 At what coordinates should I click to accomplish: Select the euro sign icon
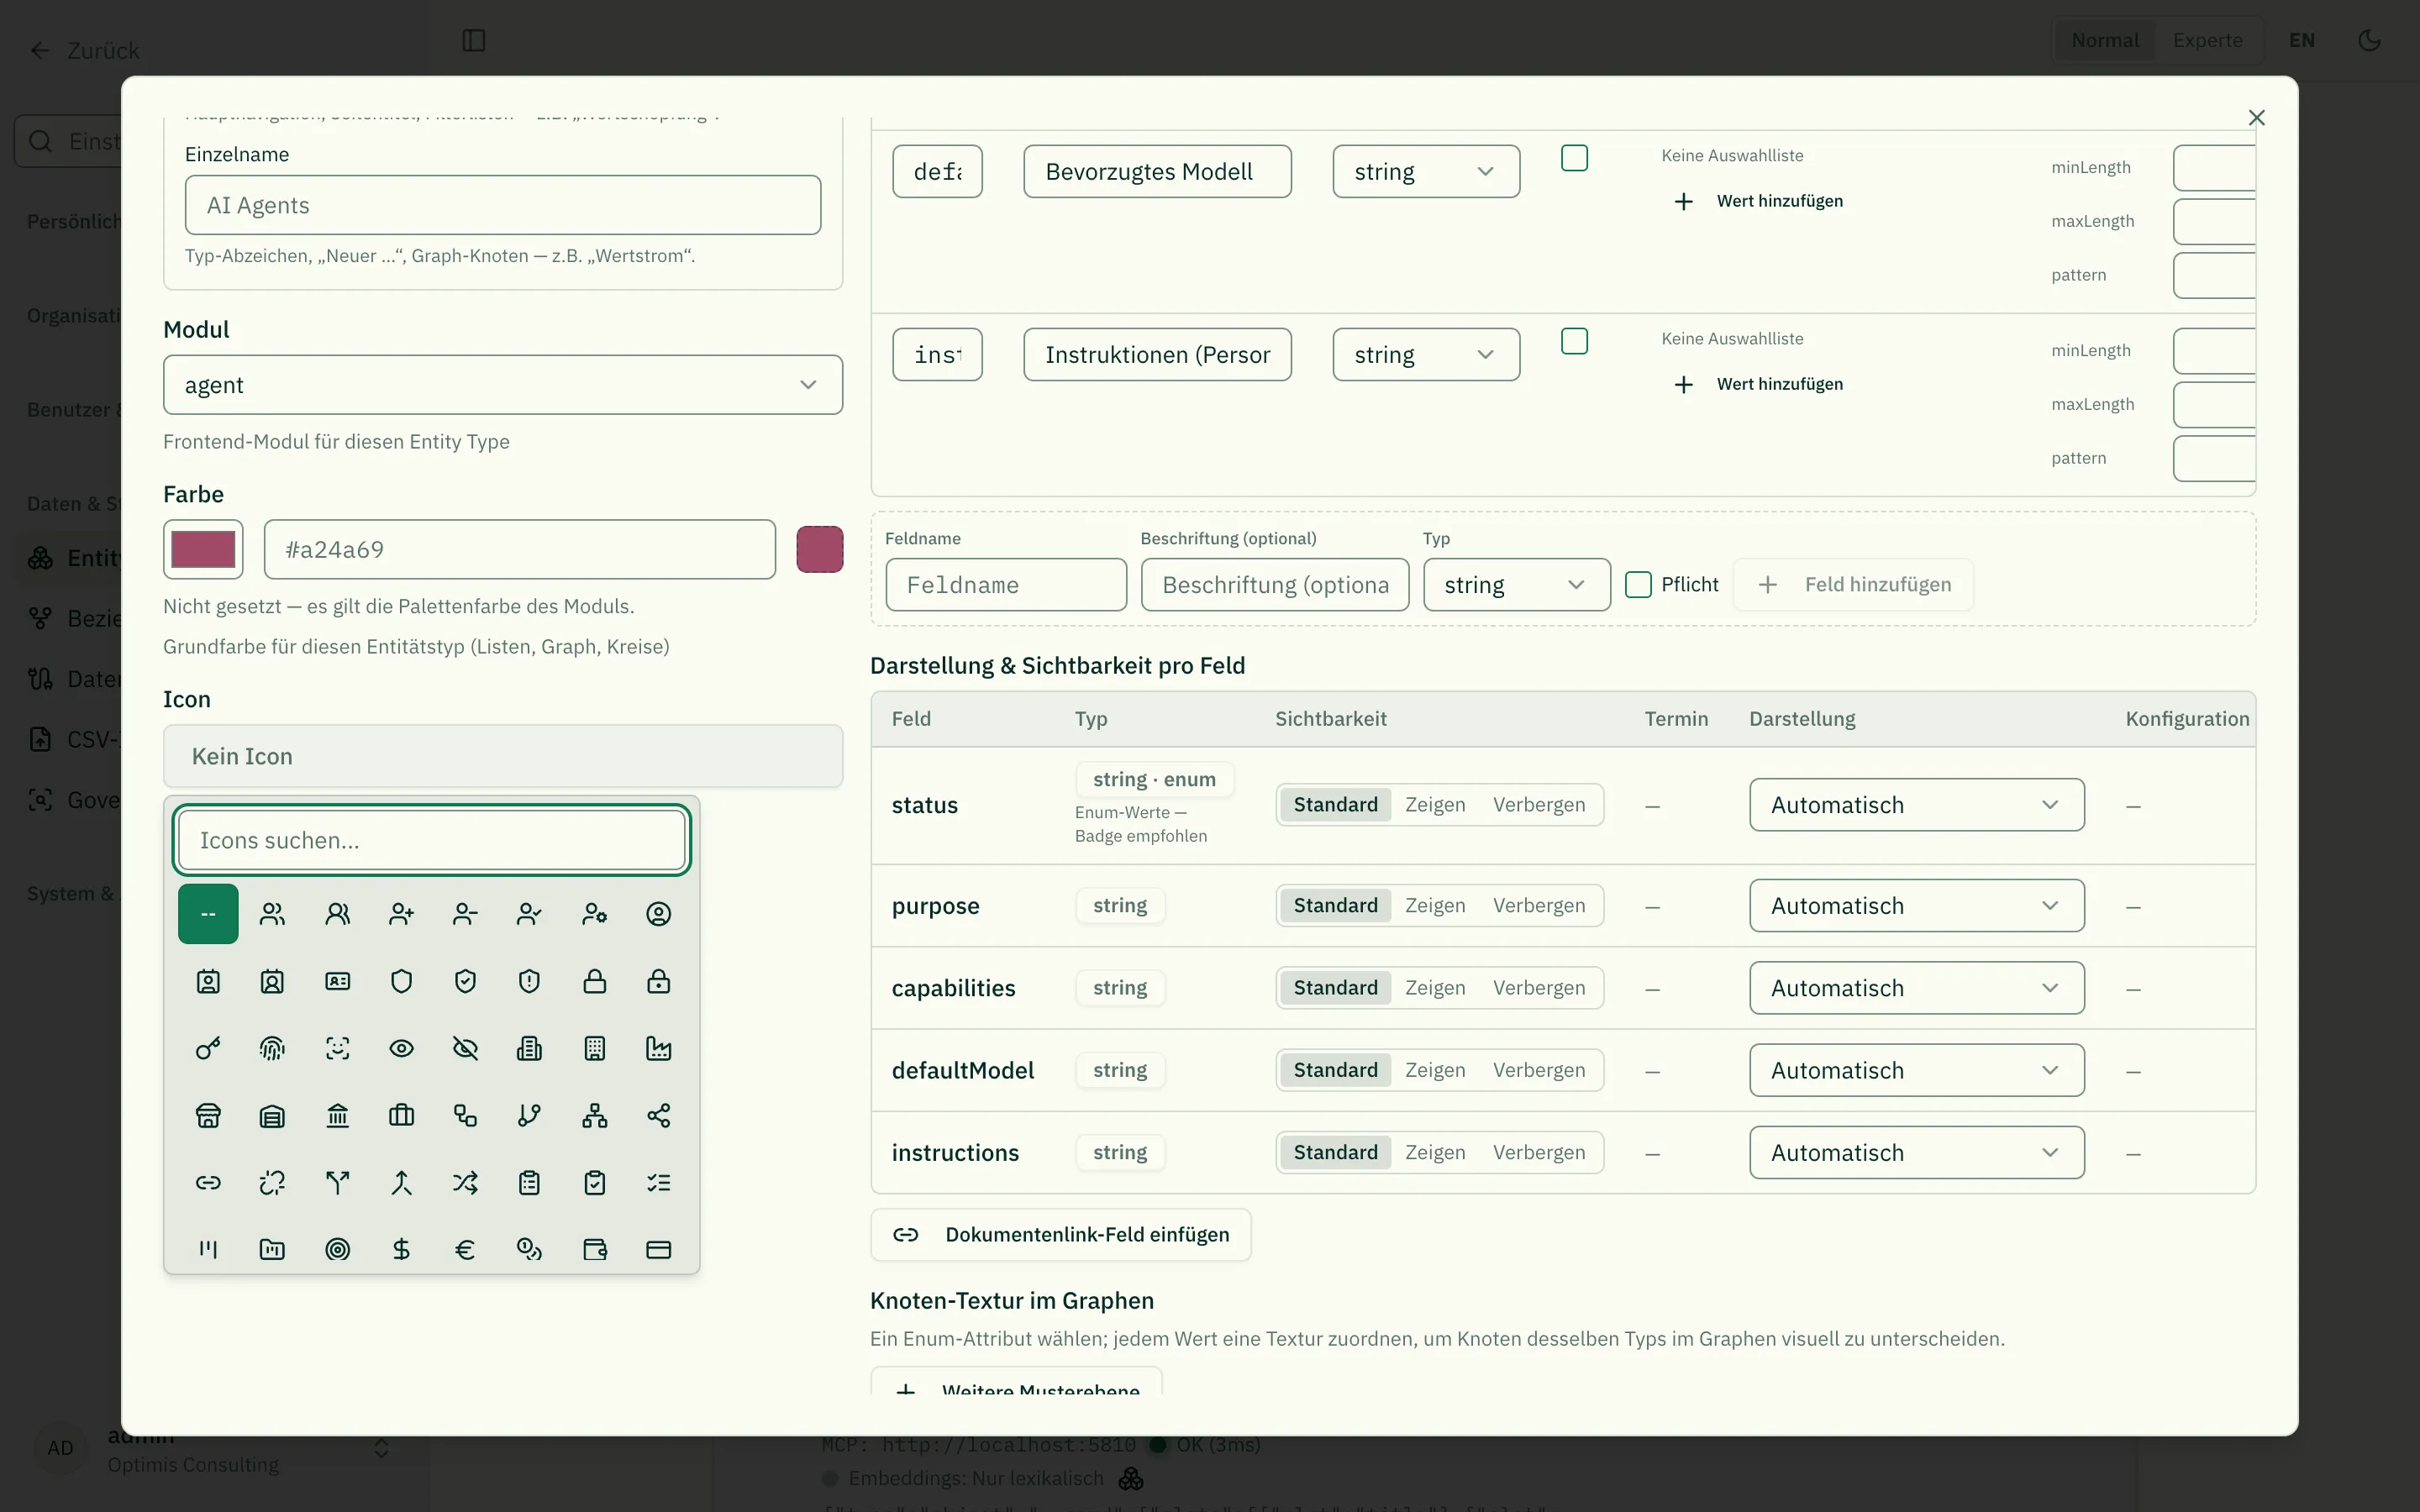[x=465, y=1249]
